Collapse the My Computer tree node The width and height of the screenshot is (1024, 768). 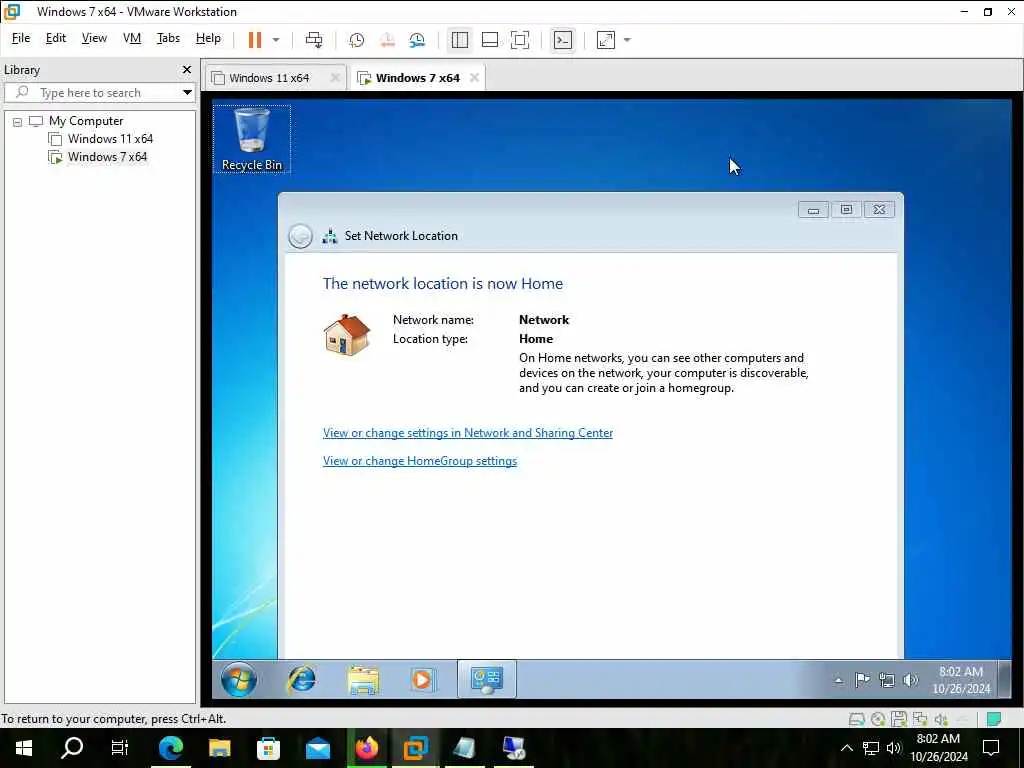(x=18, y=122)
